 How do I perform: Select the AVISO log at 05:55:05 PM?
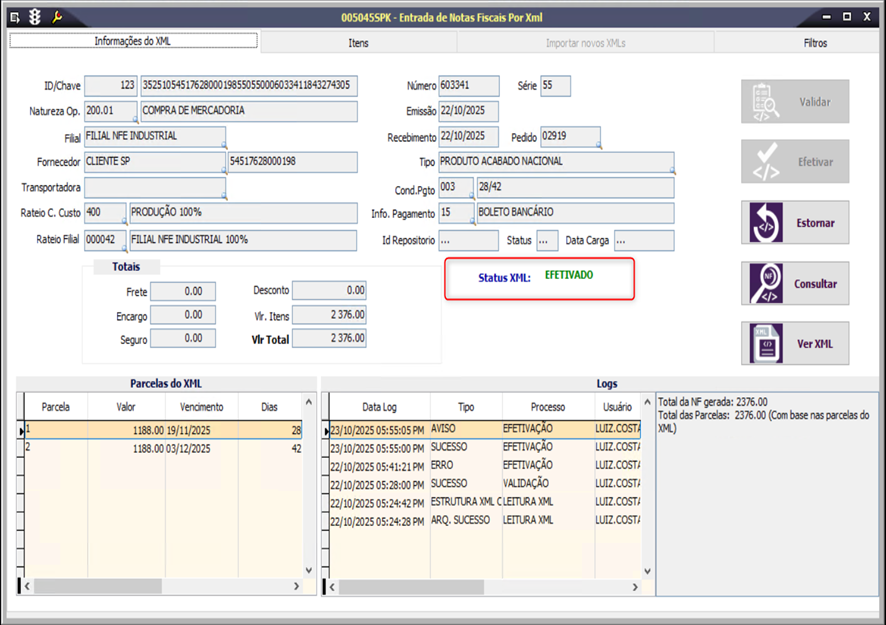(485, 429)
